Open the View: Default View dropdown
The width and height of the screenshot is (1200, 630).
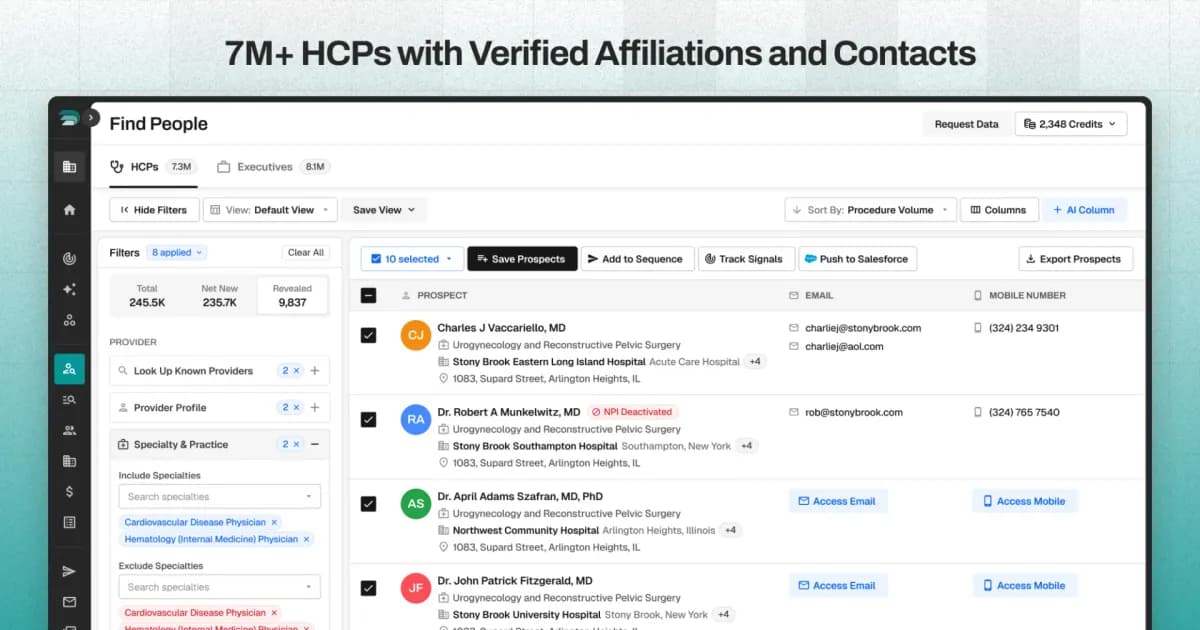(x=268, y=210)
